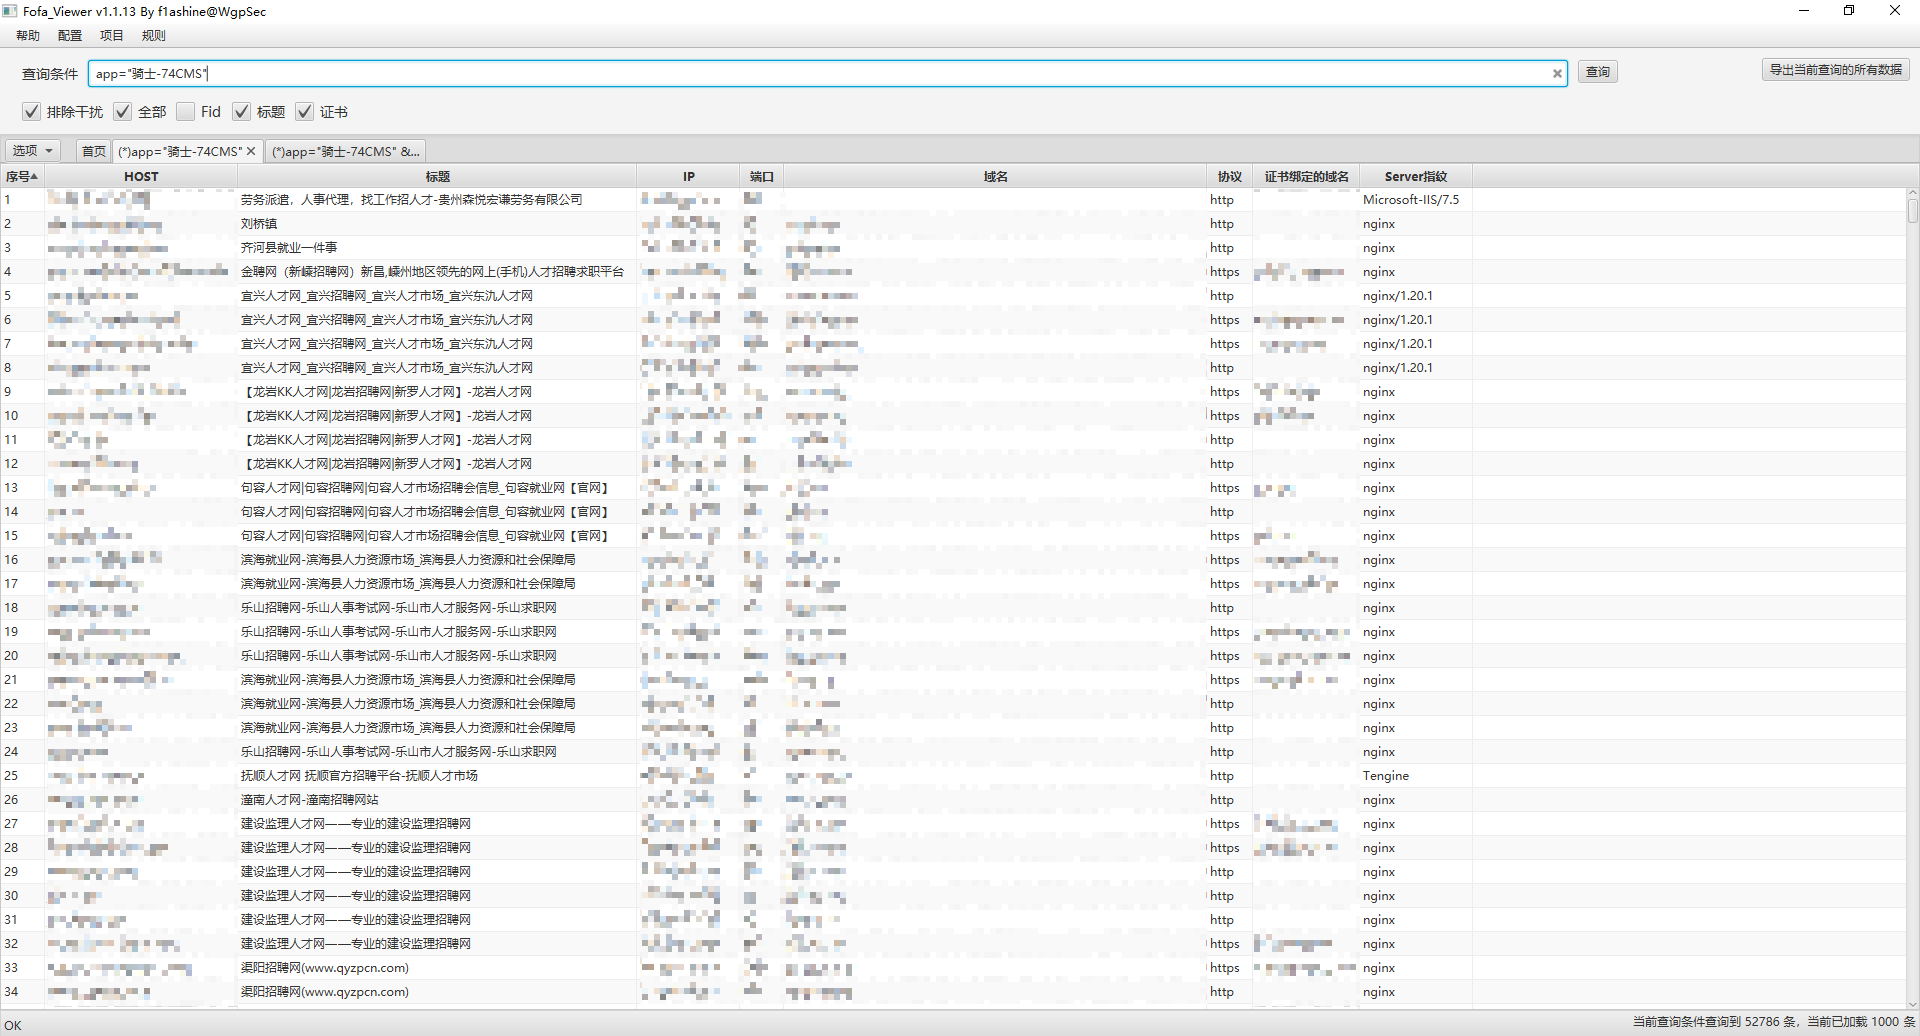This screenshot has width=1920, height=1036.
Task: Minimize the Fofa_Viewer window
Action: point(1804,11)
